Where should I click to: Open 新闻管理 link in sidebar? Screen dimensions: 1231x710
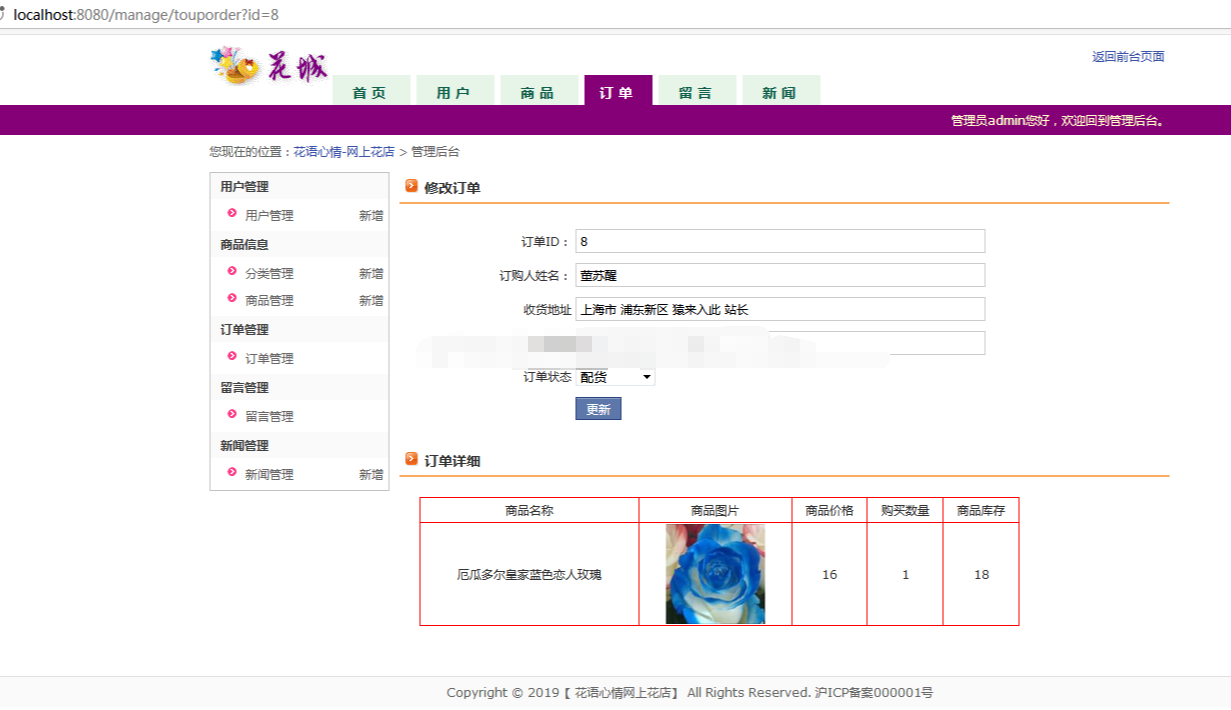[x=269, y=474]
